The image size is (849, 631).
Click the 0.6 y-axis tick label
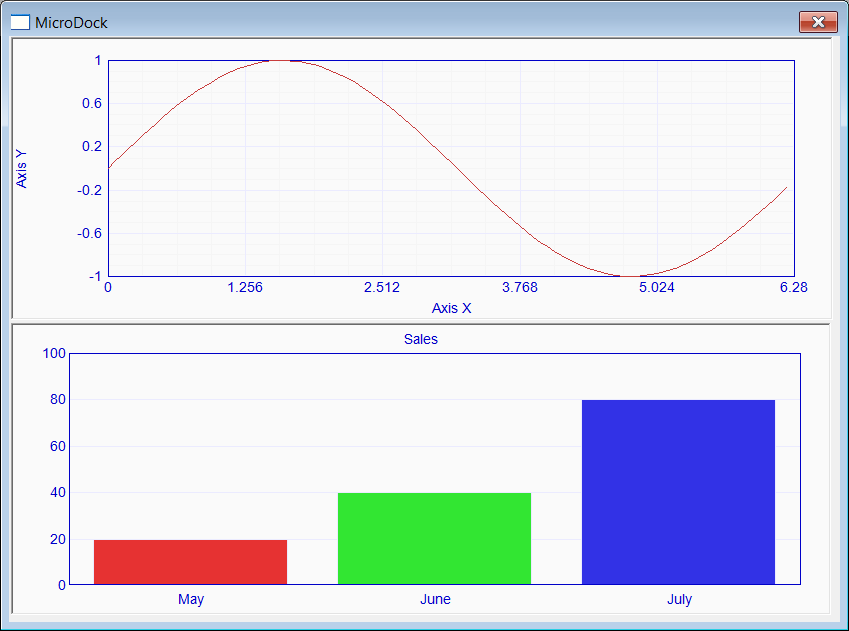pos(92,103)
